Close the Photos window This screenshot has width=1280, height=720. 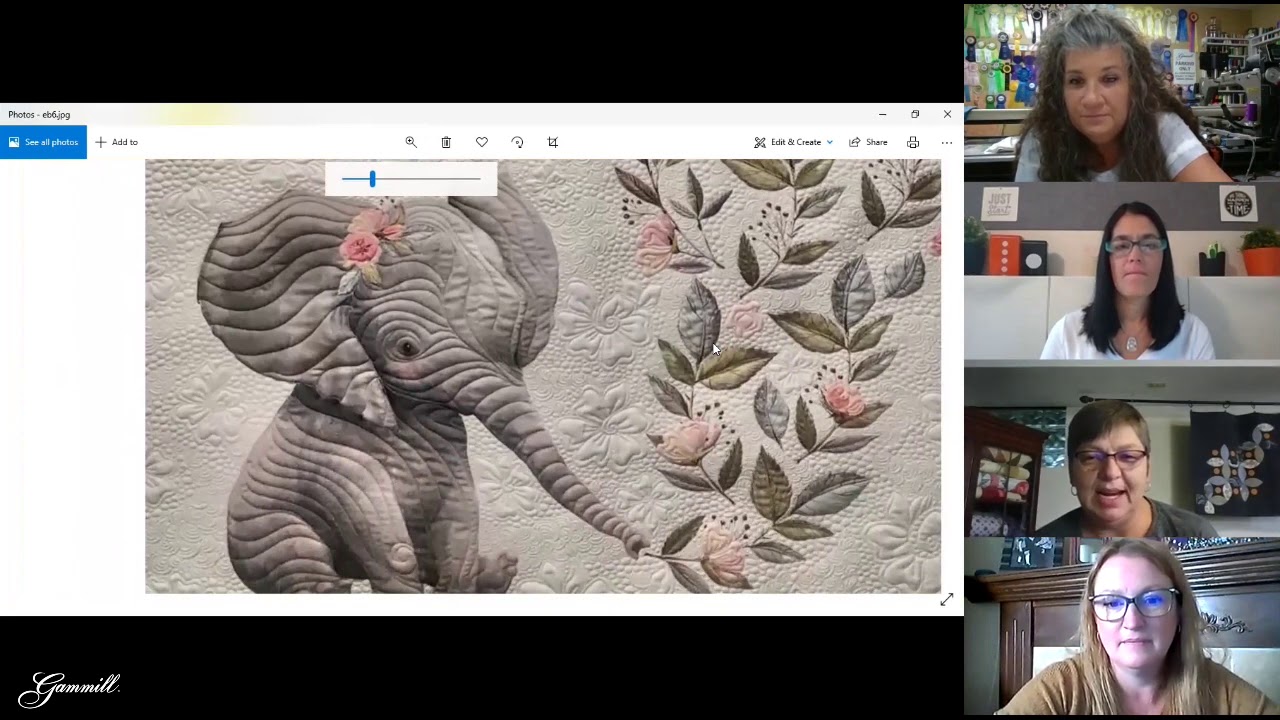point(947,114)
